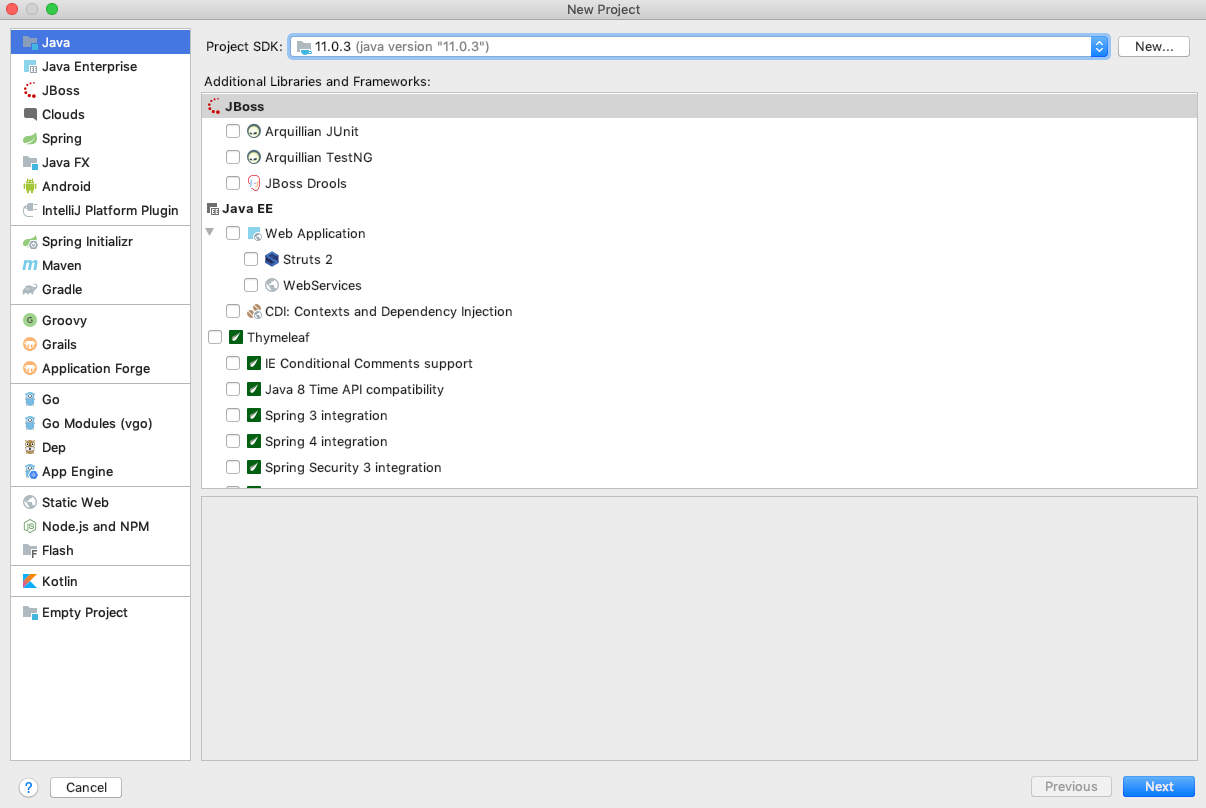Enable IE Conditional Comments support checkbox

click(x=233, y=363)
